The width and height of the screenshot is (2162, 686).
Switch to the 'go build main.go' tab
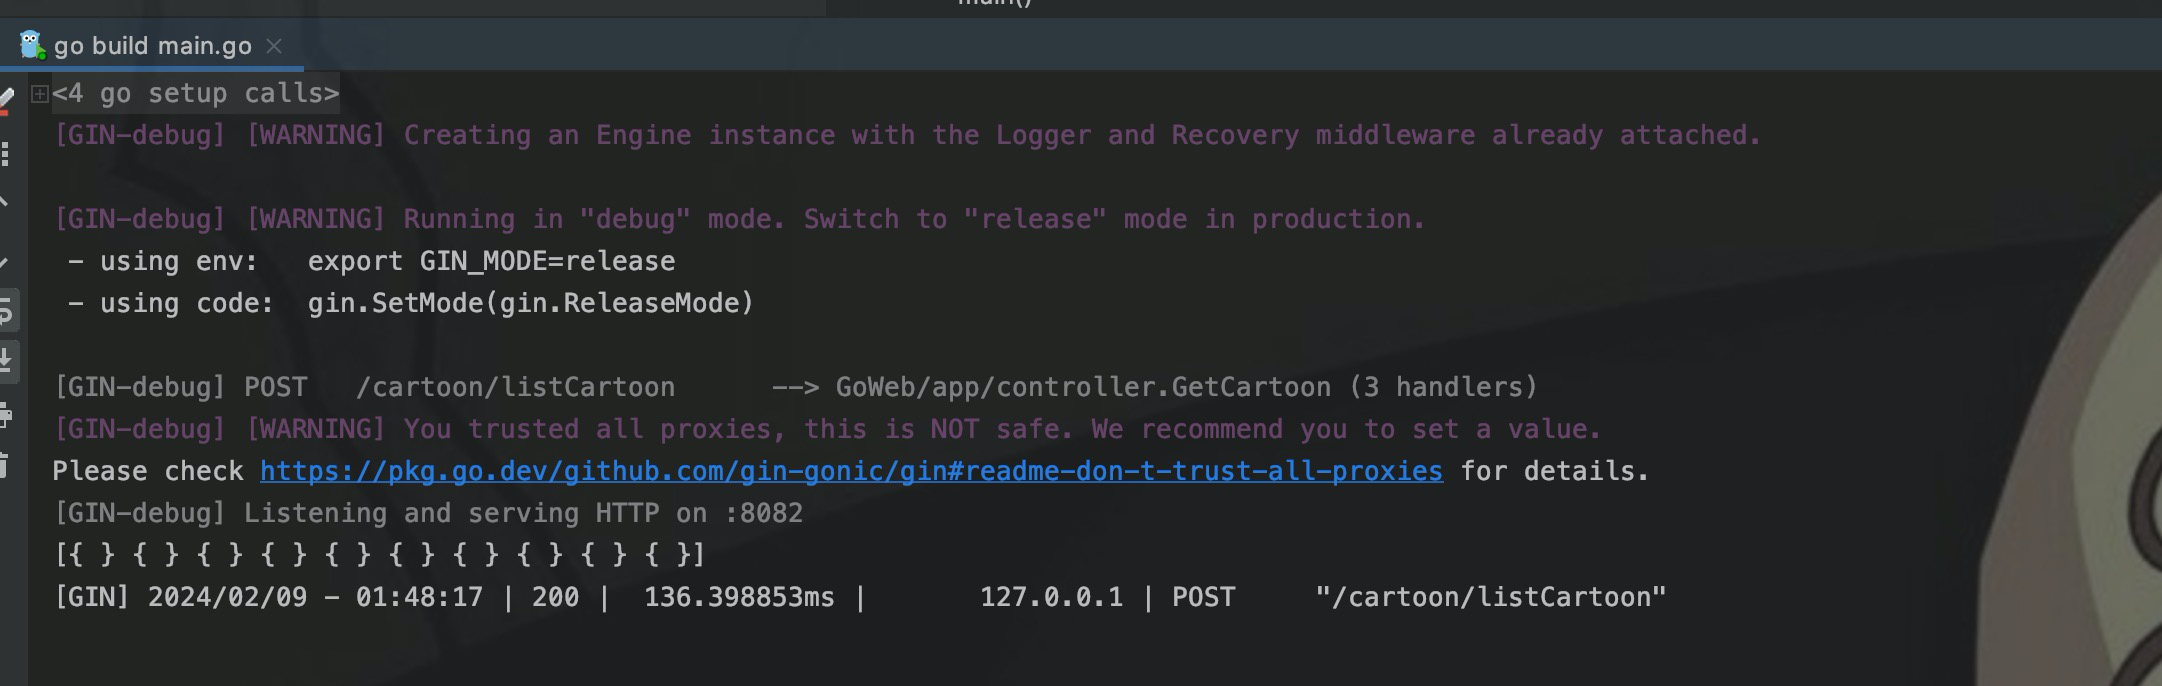coord(152,46)
